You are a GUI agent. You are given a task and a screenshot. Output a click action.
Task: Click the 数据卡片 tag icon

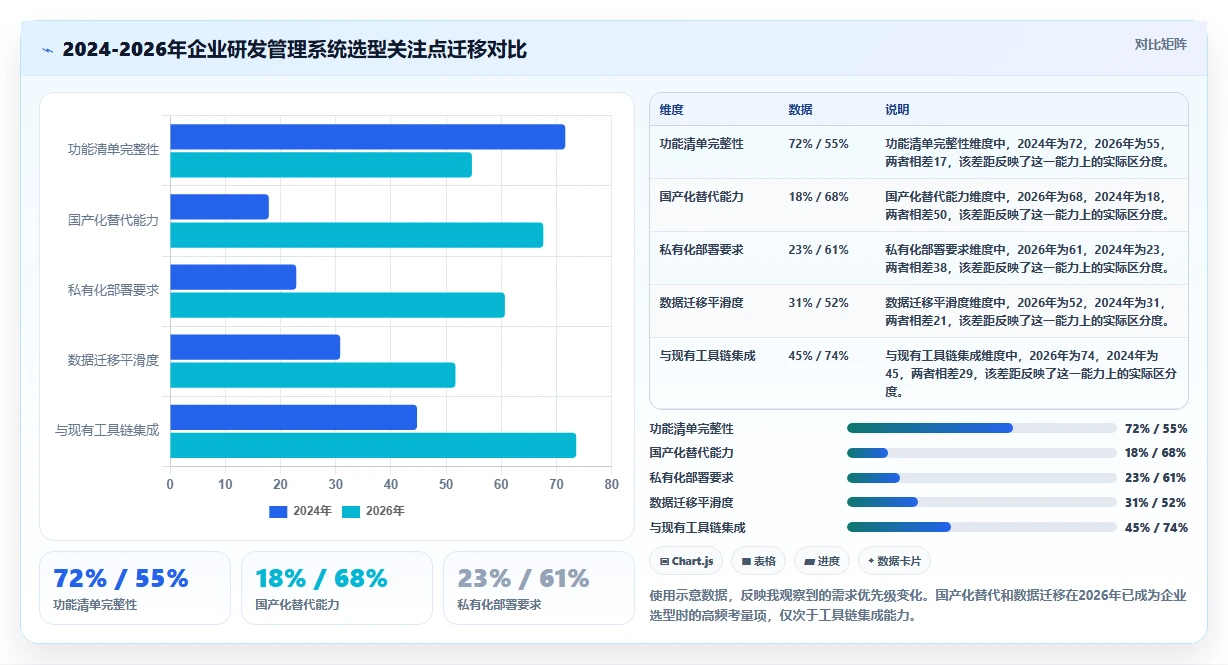pyautogui.click(x=872, y=561)
